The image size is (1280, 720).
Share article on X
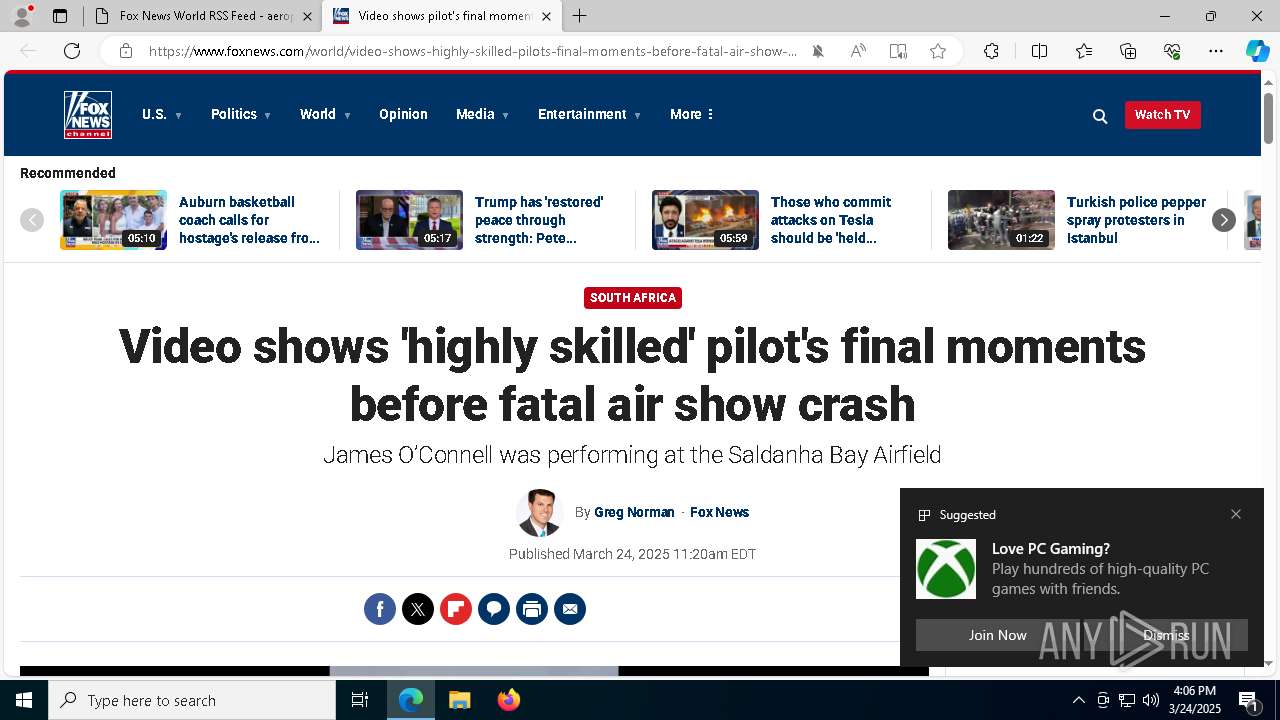click(x=418, y=609)
